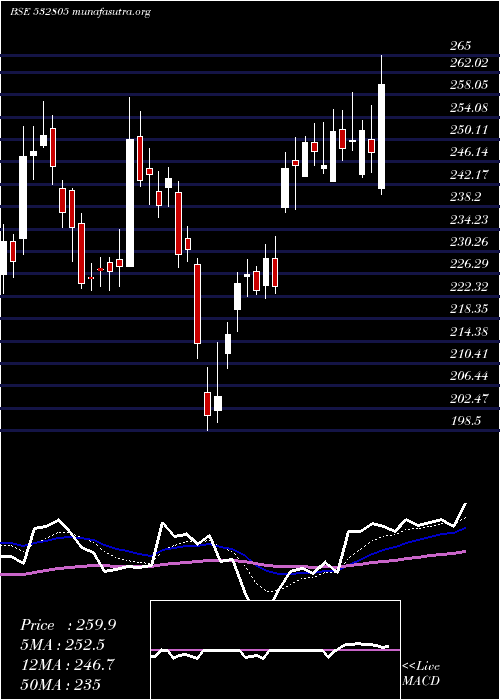This screenshot has width=500, height=700.
Task: Select the 258.05 price axis label
Action: [x=469, y=85]
